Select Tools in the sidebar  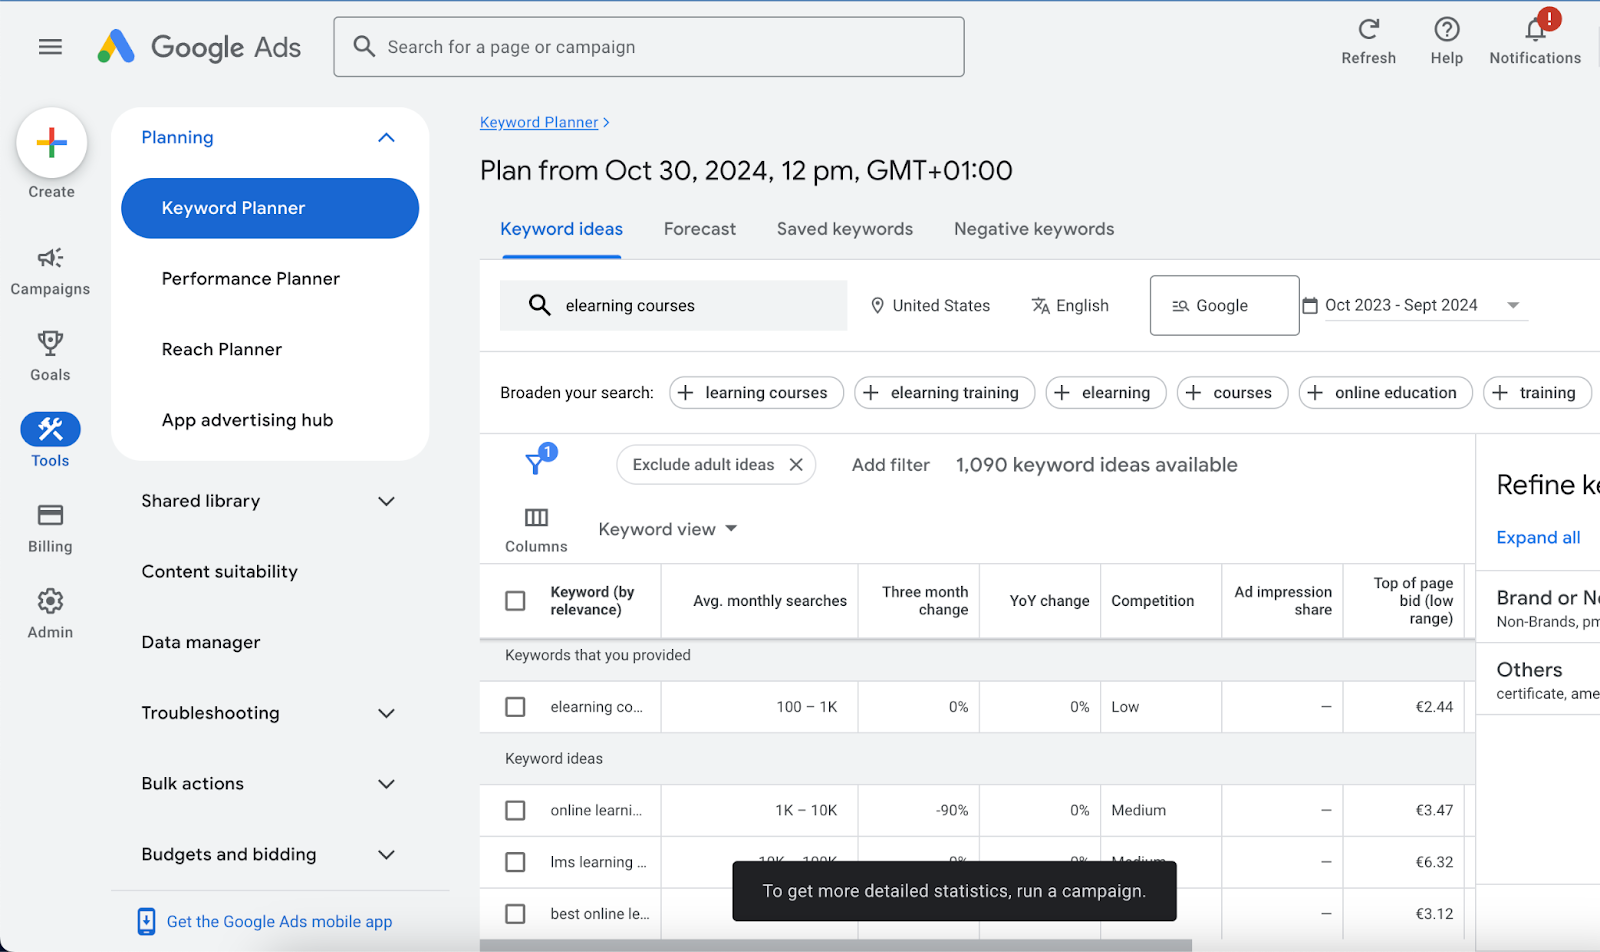pyautogui.click(x=50, y=441)
